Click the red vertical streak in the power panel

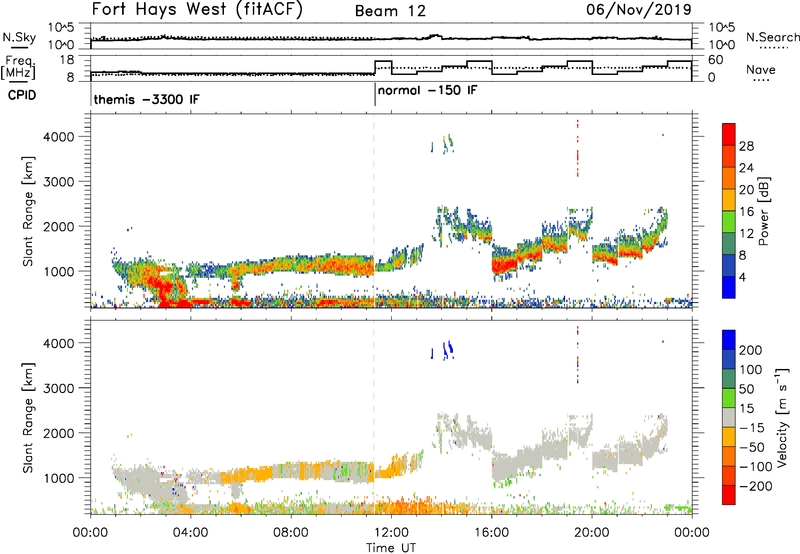[578, 148]
